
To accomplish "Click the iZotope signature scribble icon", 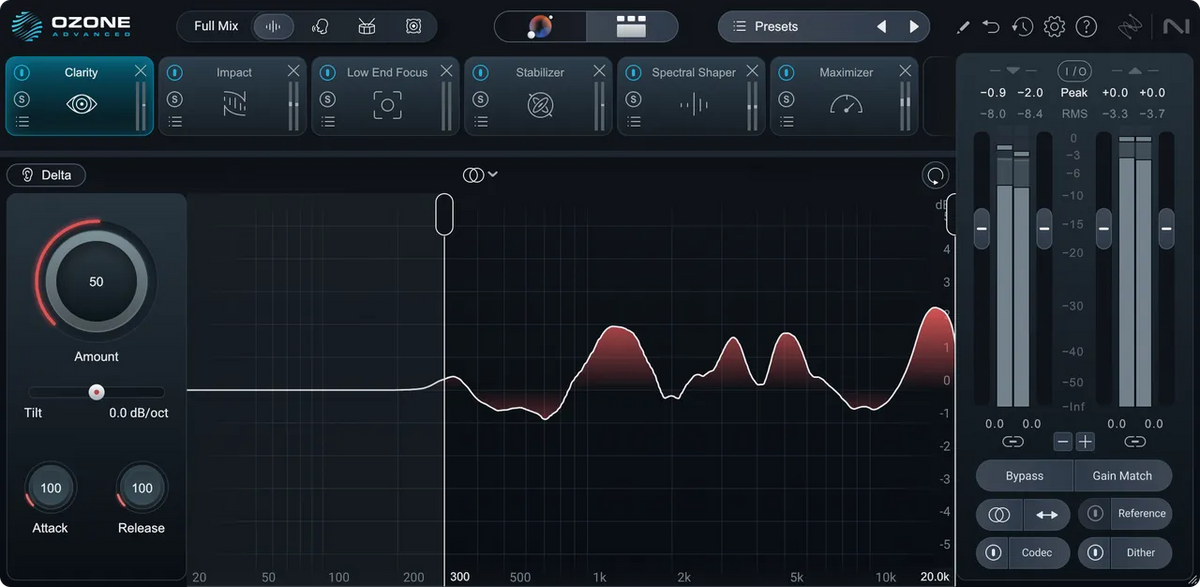I will pyautogui.click(x=1130, y=26).
